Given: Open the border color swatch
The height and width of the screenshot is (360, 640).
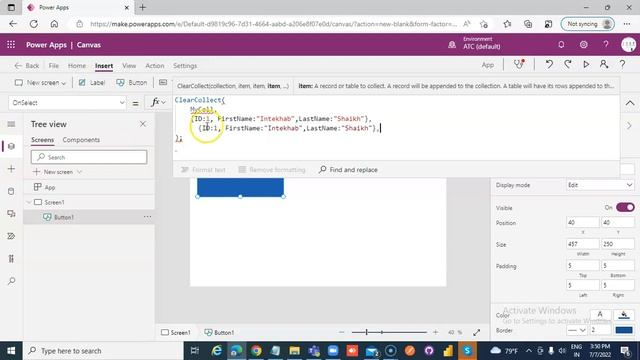Looking at the screenshot, I should (624, 330).
